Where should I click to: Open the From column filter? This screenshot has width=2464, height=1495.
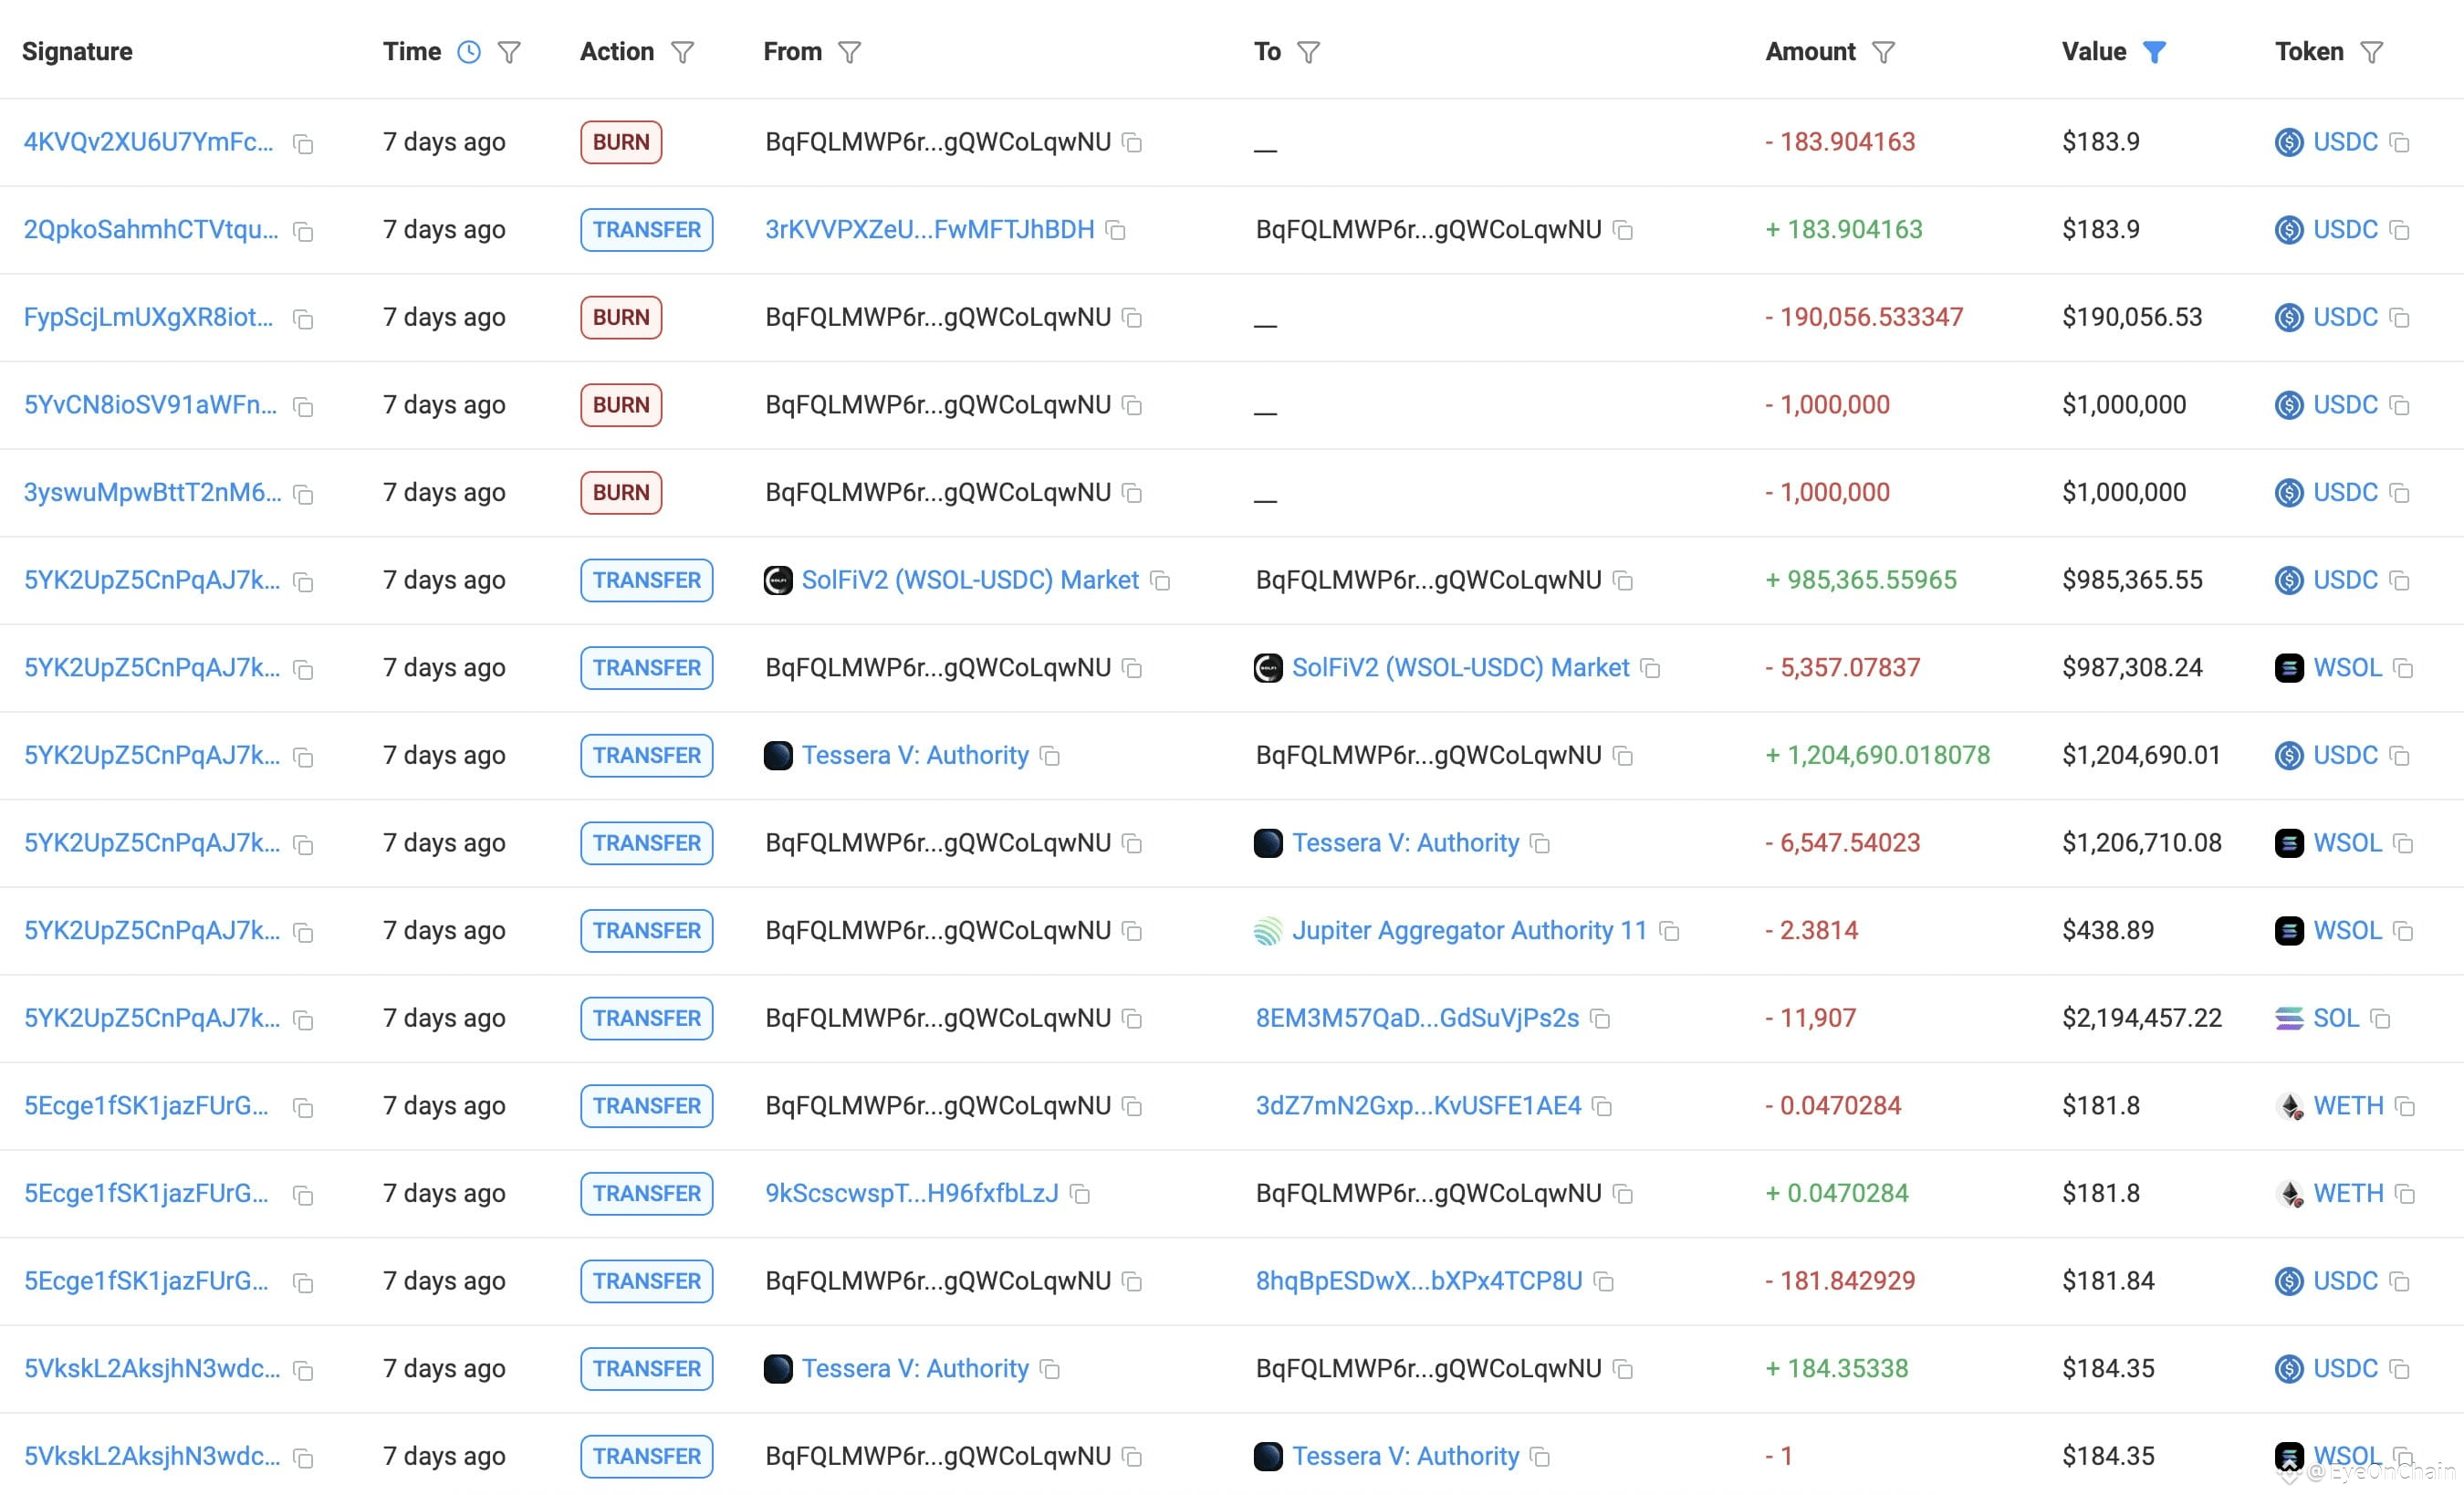(x=849, y=52)
